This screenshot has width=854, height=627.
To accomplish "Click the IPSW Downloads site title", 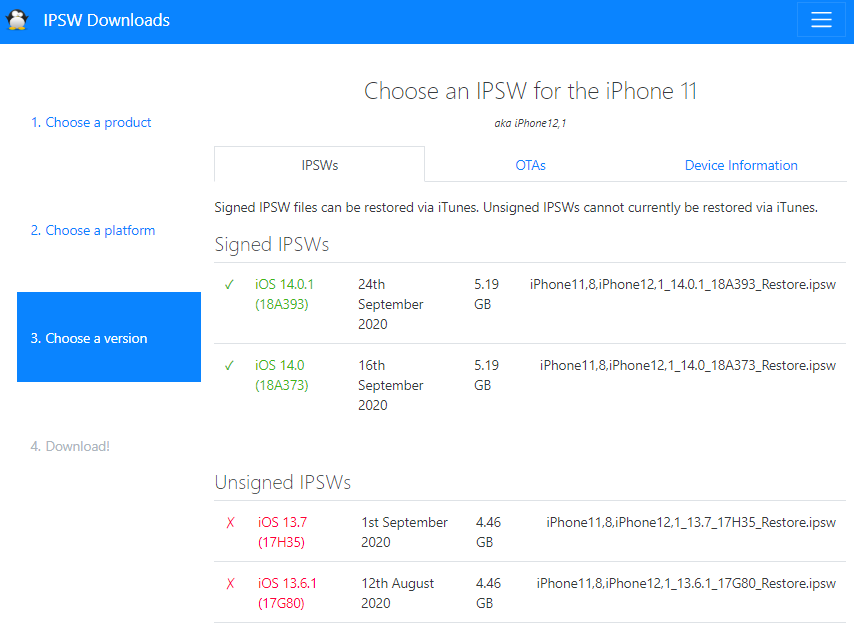I will coord(106,20).
